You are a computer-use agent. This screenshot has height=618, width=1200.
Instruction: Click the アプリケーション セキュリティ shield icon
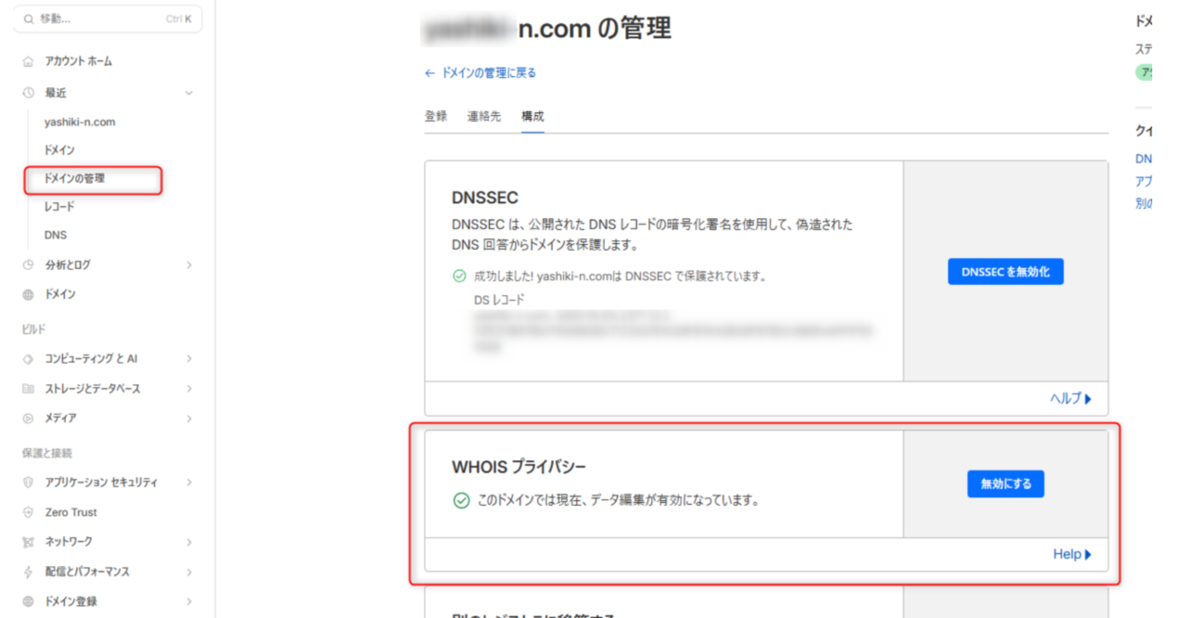pos(28,483)
